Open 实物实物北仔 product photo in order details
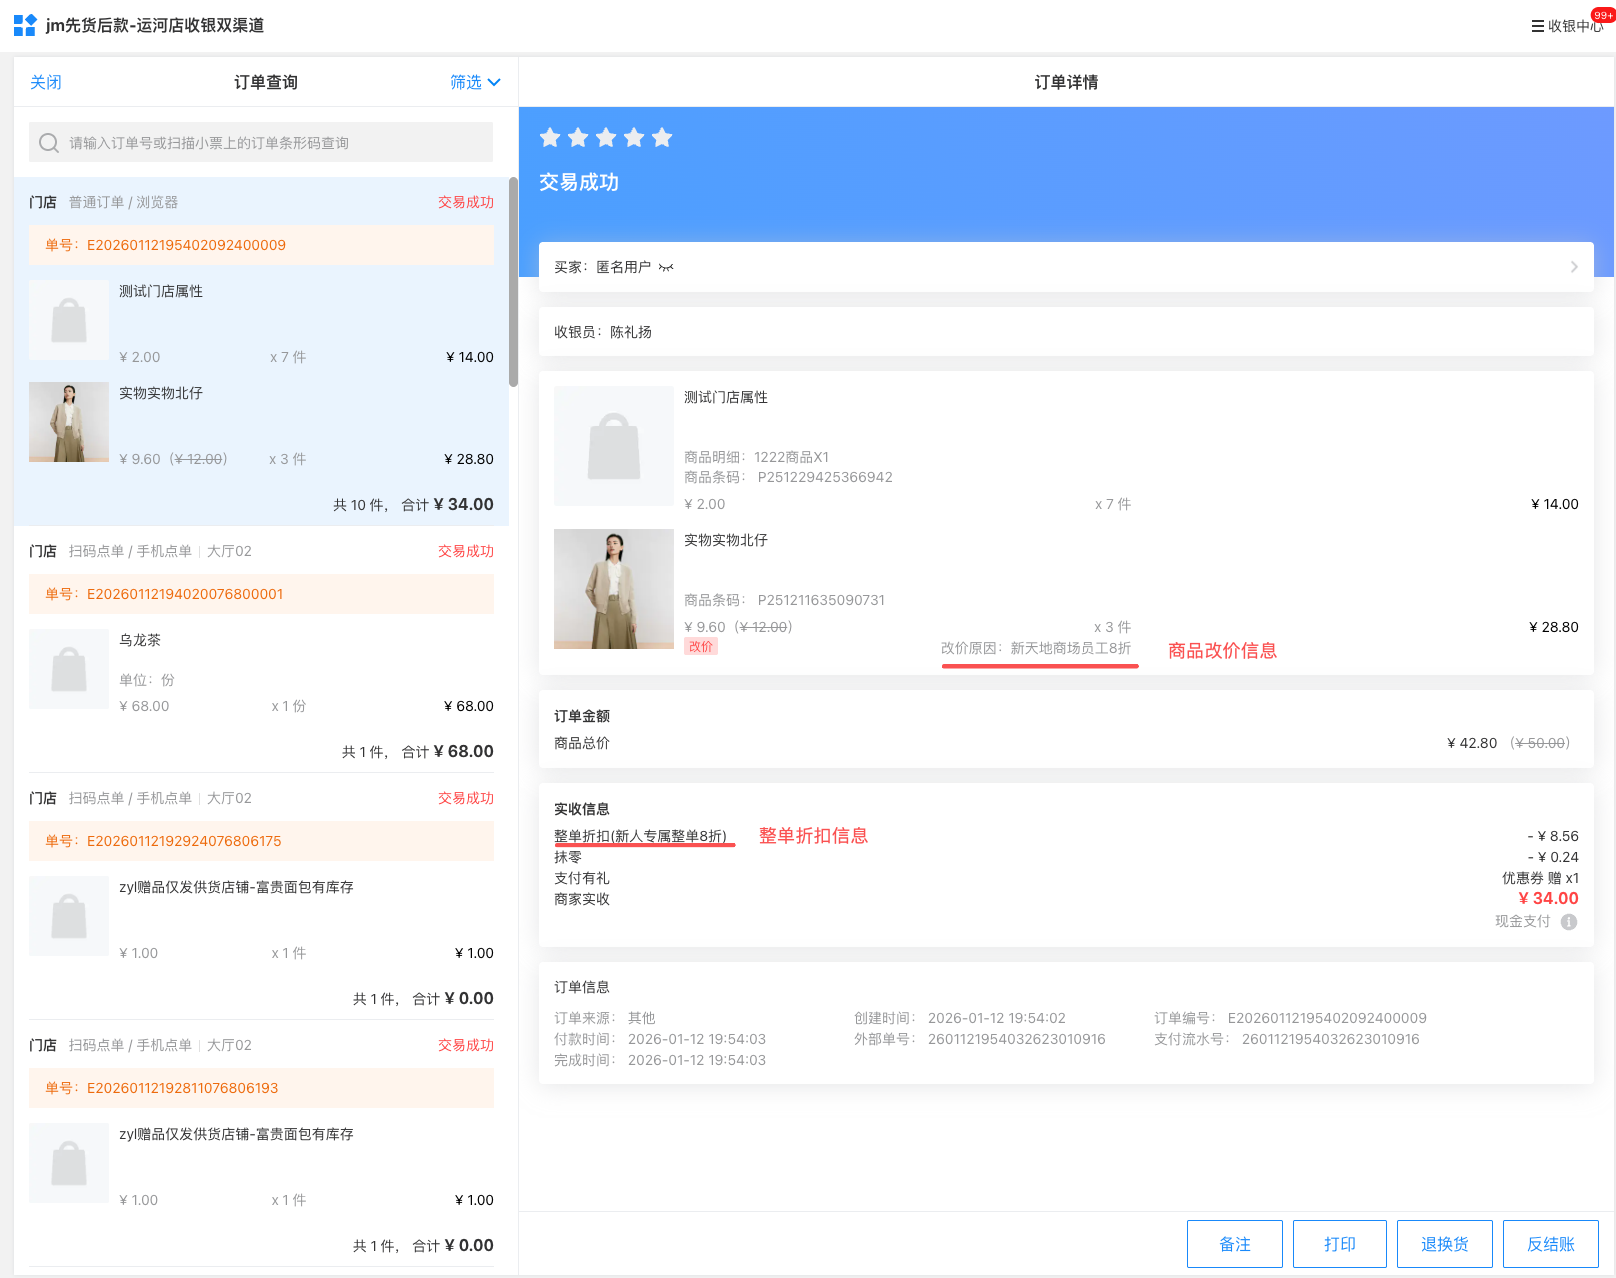 613,589
